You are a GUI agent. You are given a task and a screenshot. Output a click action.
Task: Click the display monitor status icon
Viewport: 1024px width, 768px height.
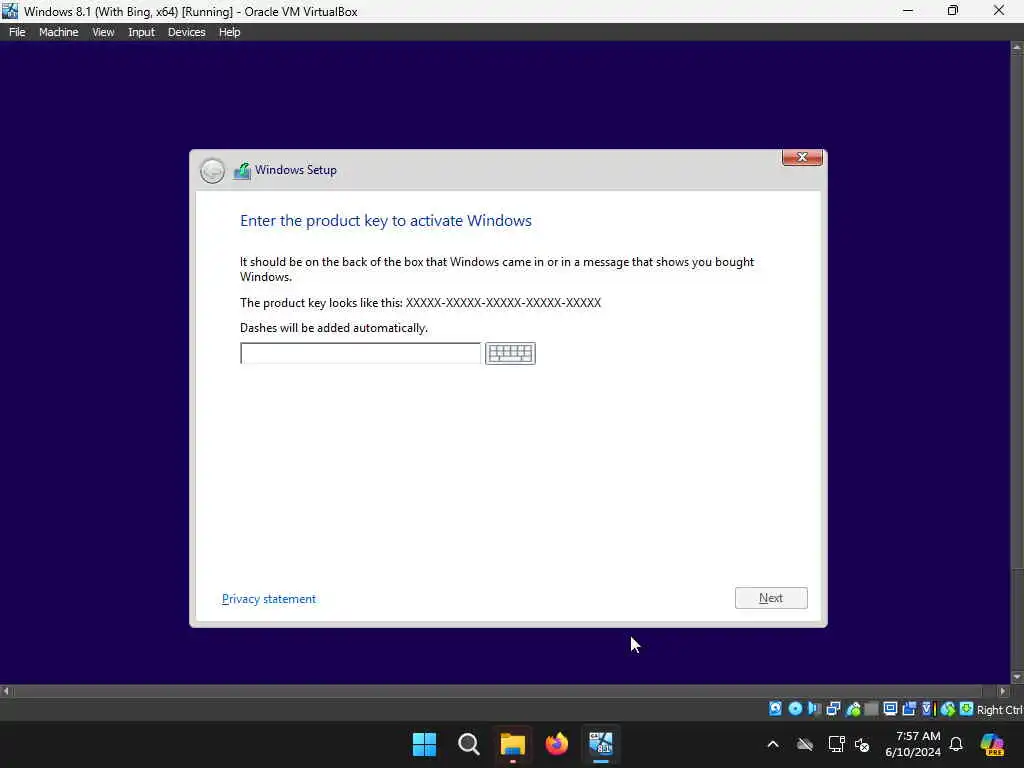click(890, 709)
